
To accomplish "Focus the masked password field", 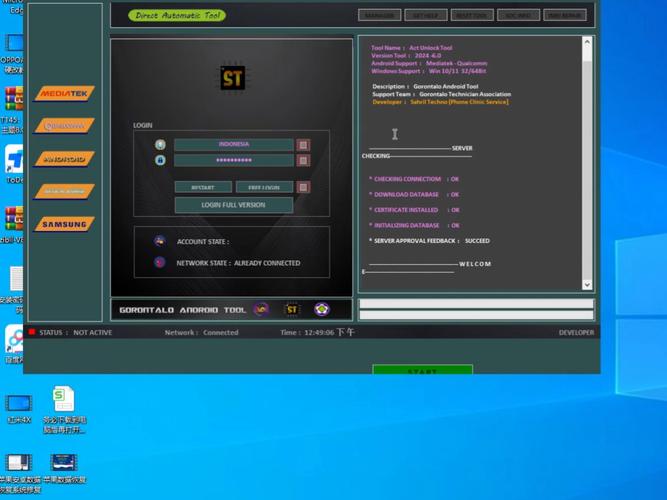I will click(234, 160).
